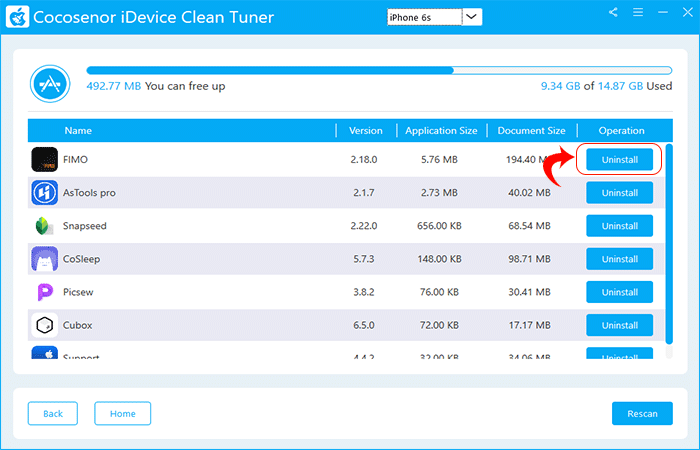Viewport: 700px width, 450px height.
Task: Click AsTools document size 40.02 MB
Action: click(529, 192)
